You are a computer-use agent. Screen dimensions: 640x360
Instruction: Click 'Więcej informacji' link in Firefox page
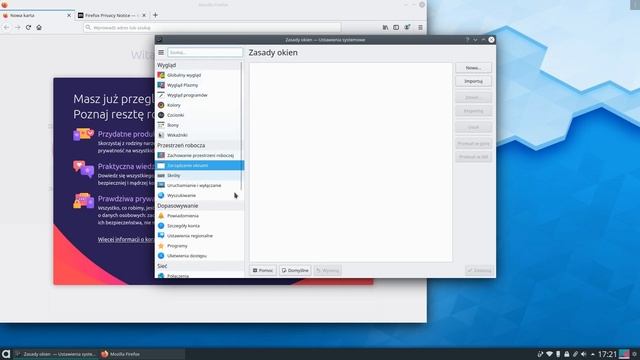[x=126, y=240]
